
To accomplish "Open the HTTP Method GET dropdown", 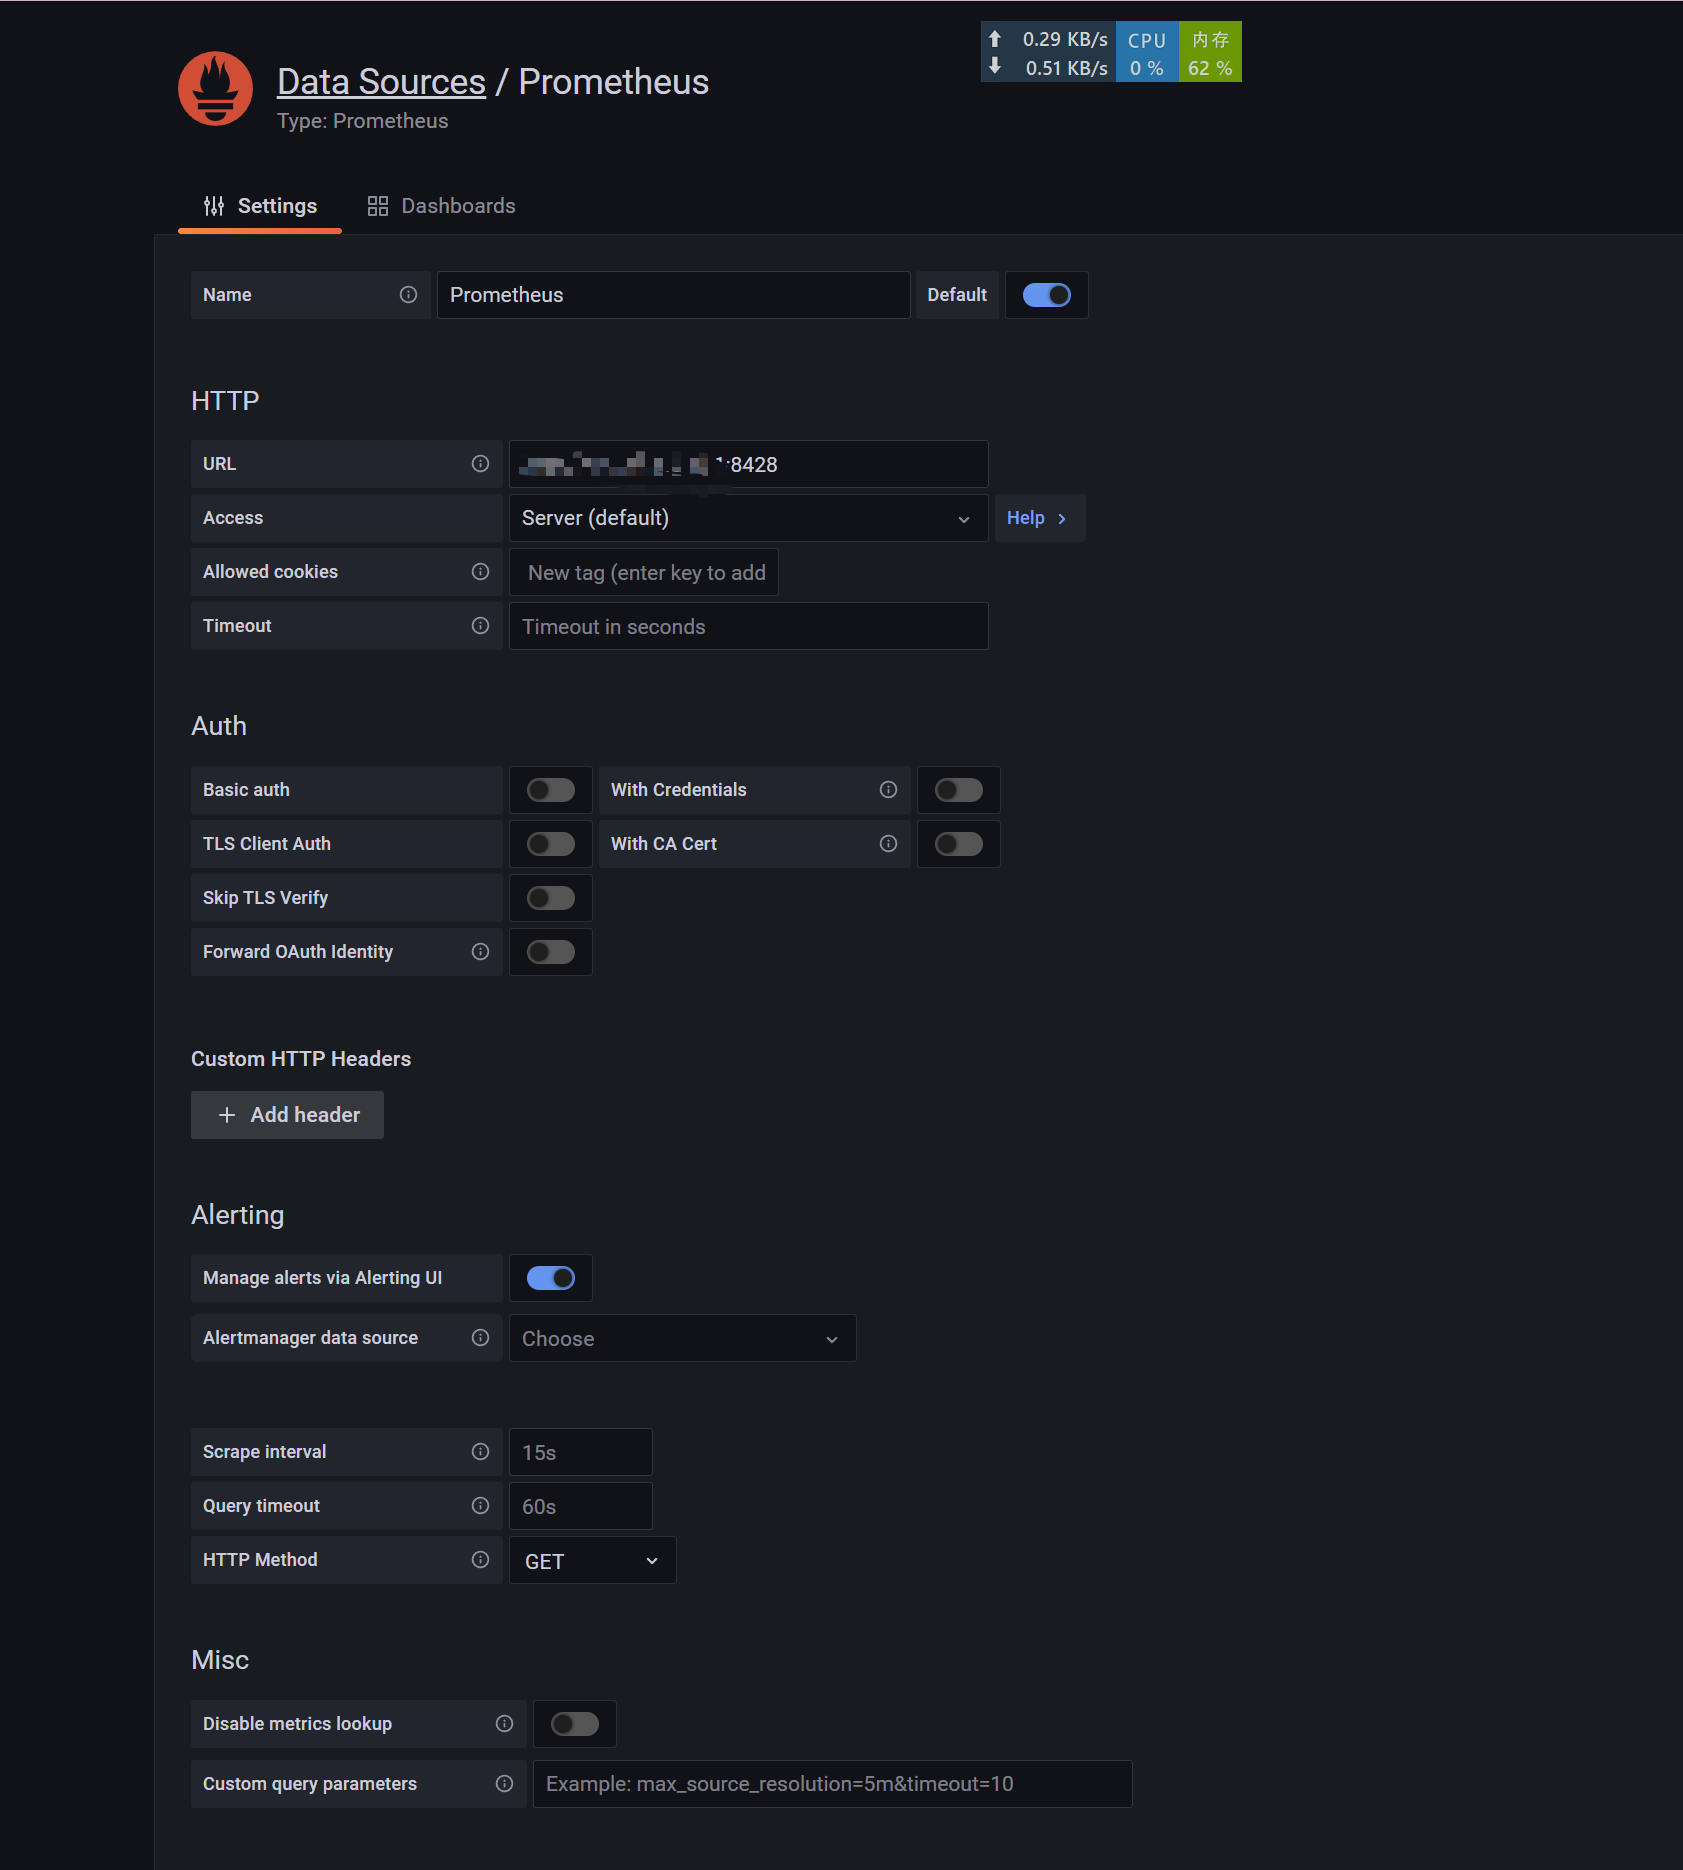I will pos(593,1560).
